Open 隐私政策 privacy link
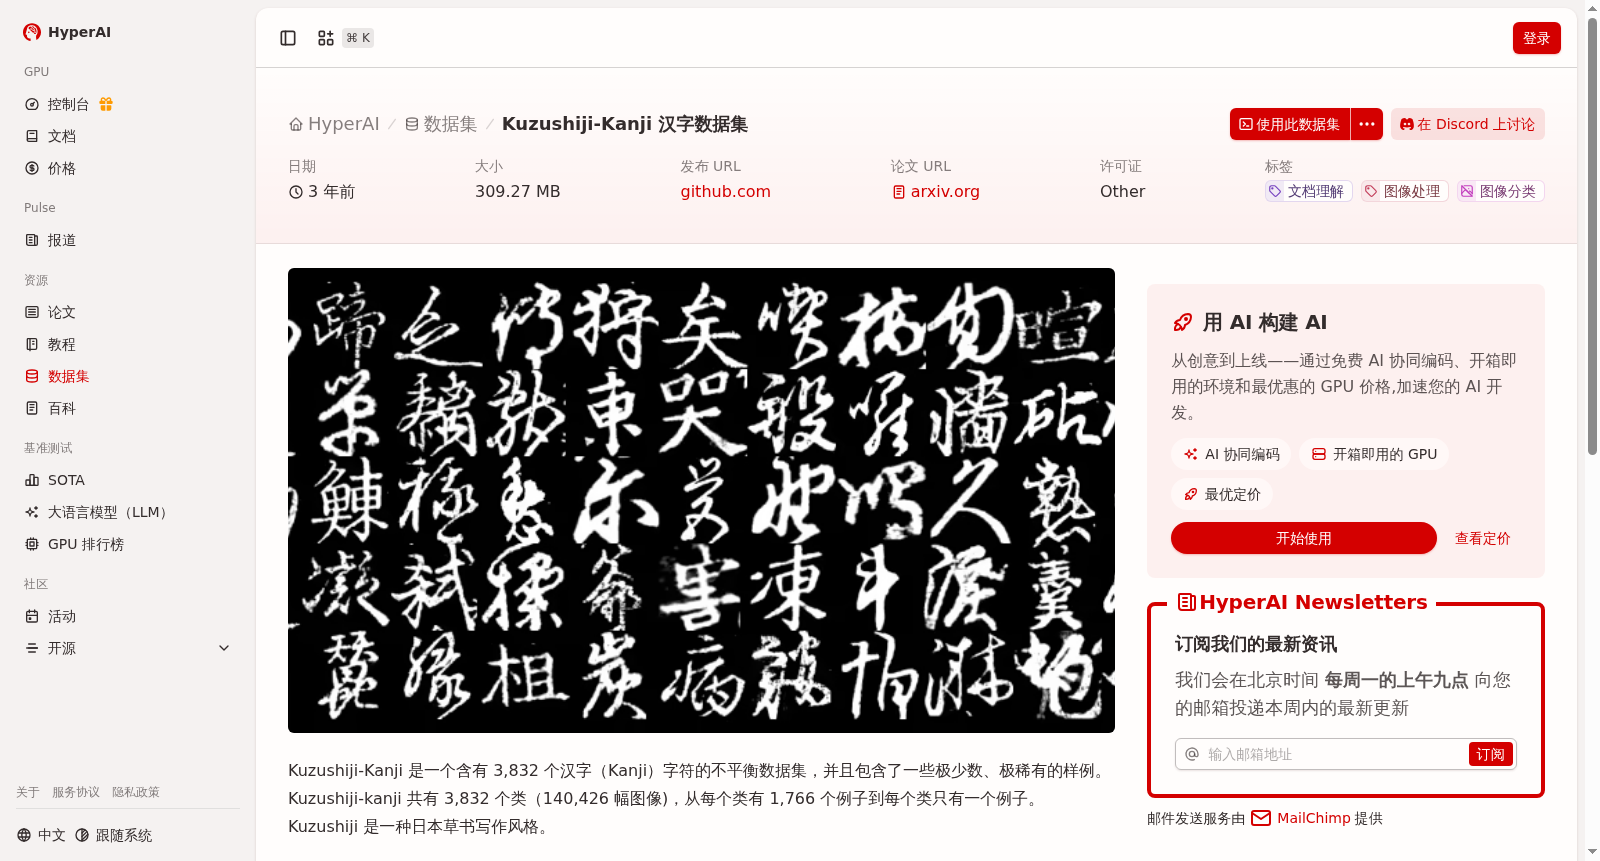This screenshot has width=1600, height=861. [x=136, y=792]
